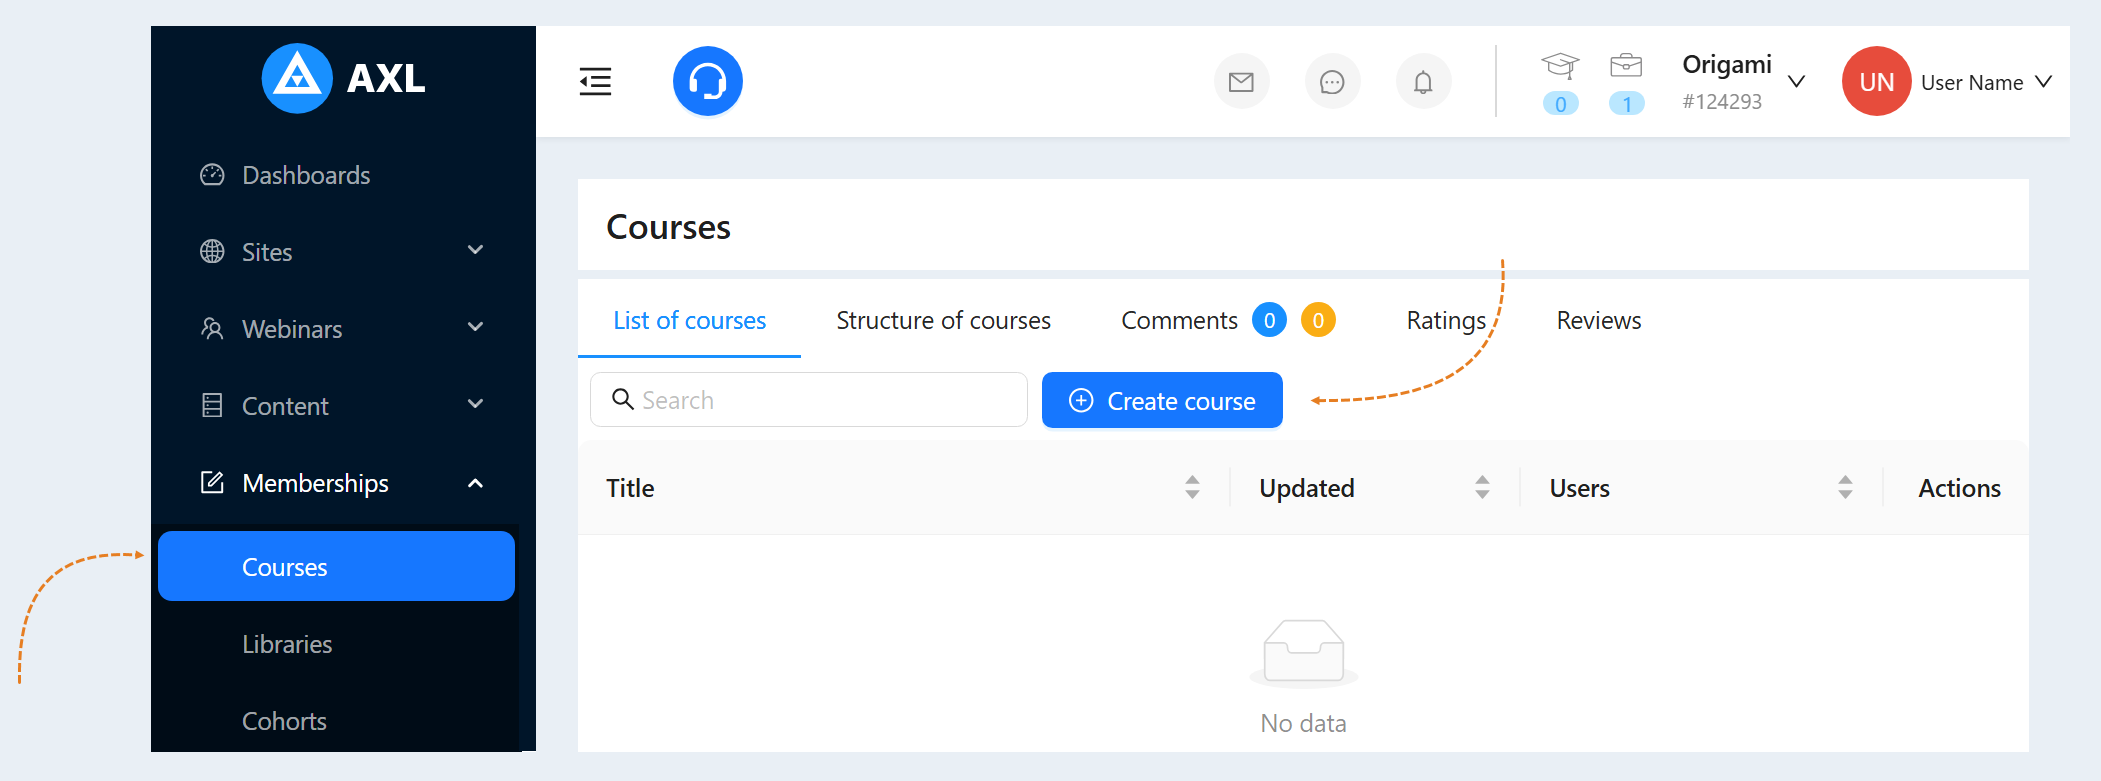
Task: Open the chat messages bubble icon
Action: tap(1332, 82)
